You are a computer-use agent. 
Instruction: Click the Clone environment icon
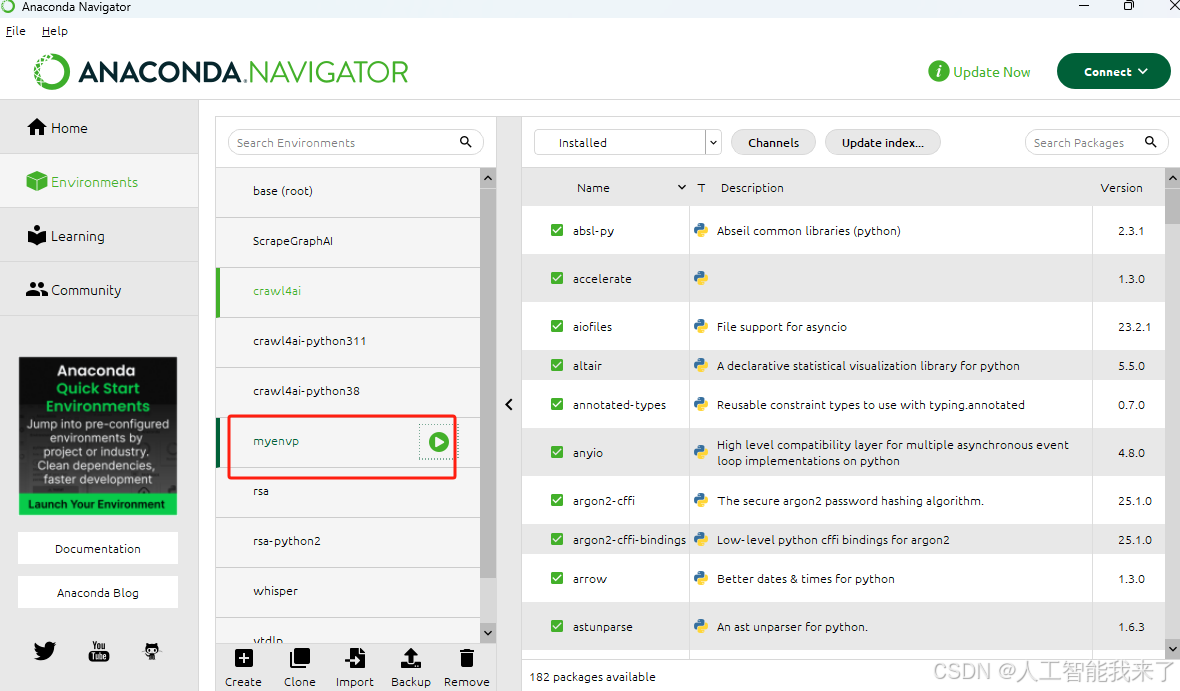coord(300,659)
